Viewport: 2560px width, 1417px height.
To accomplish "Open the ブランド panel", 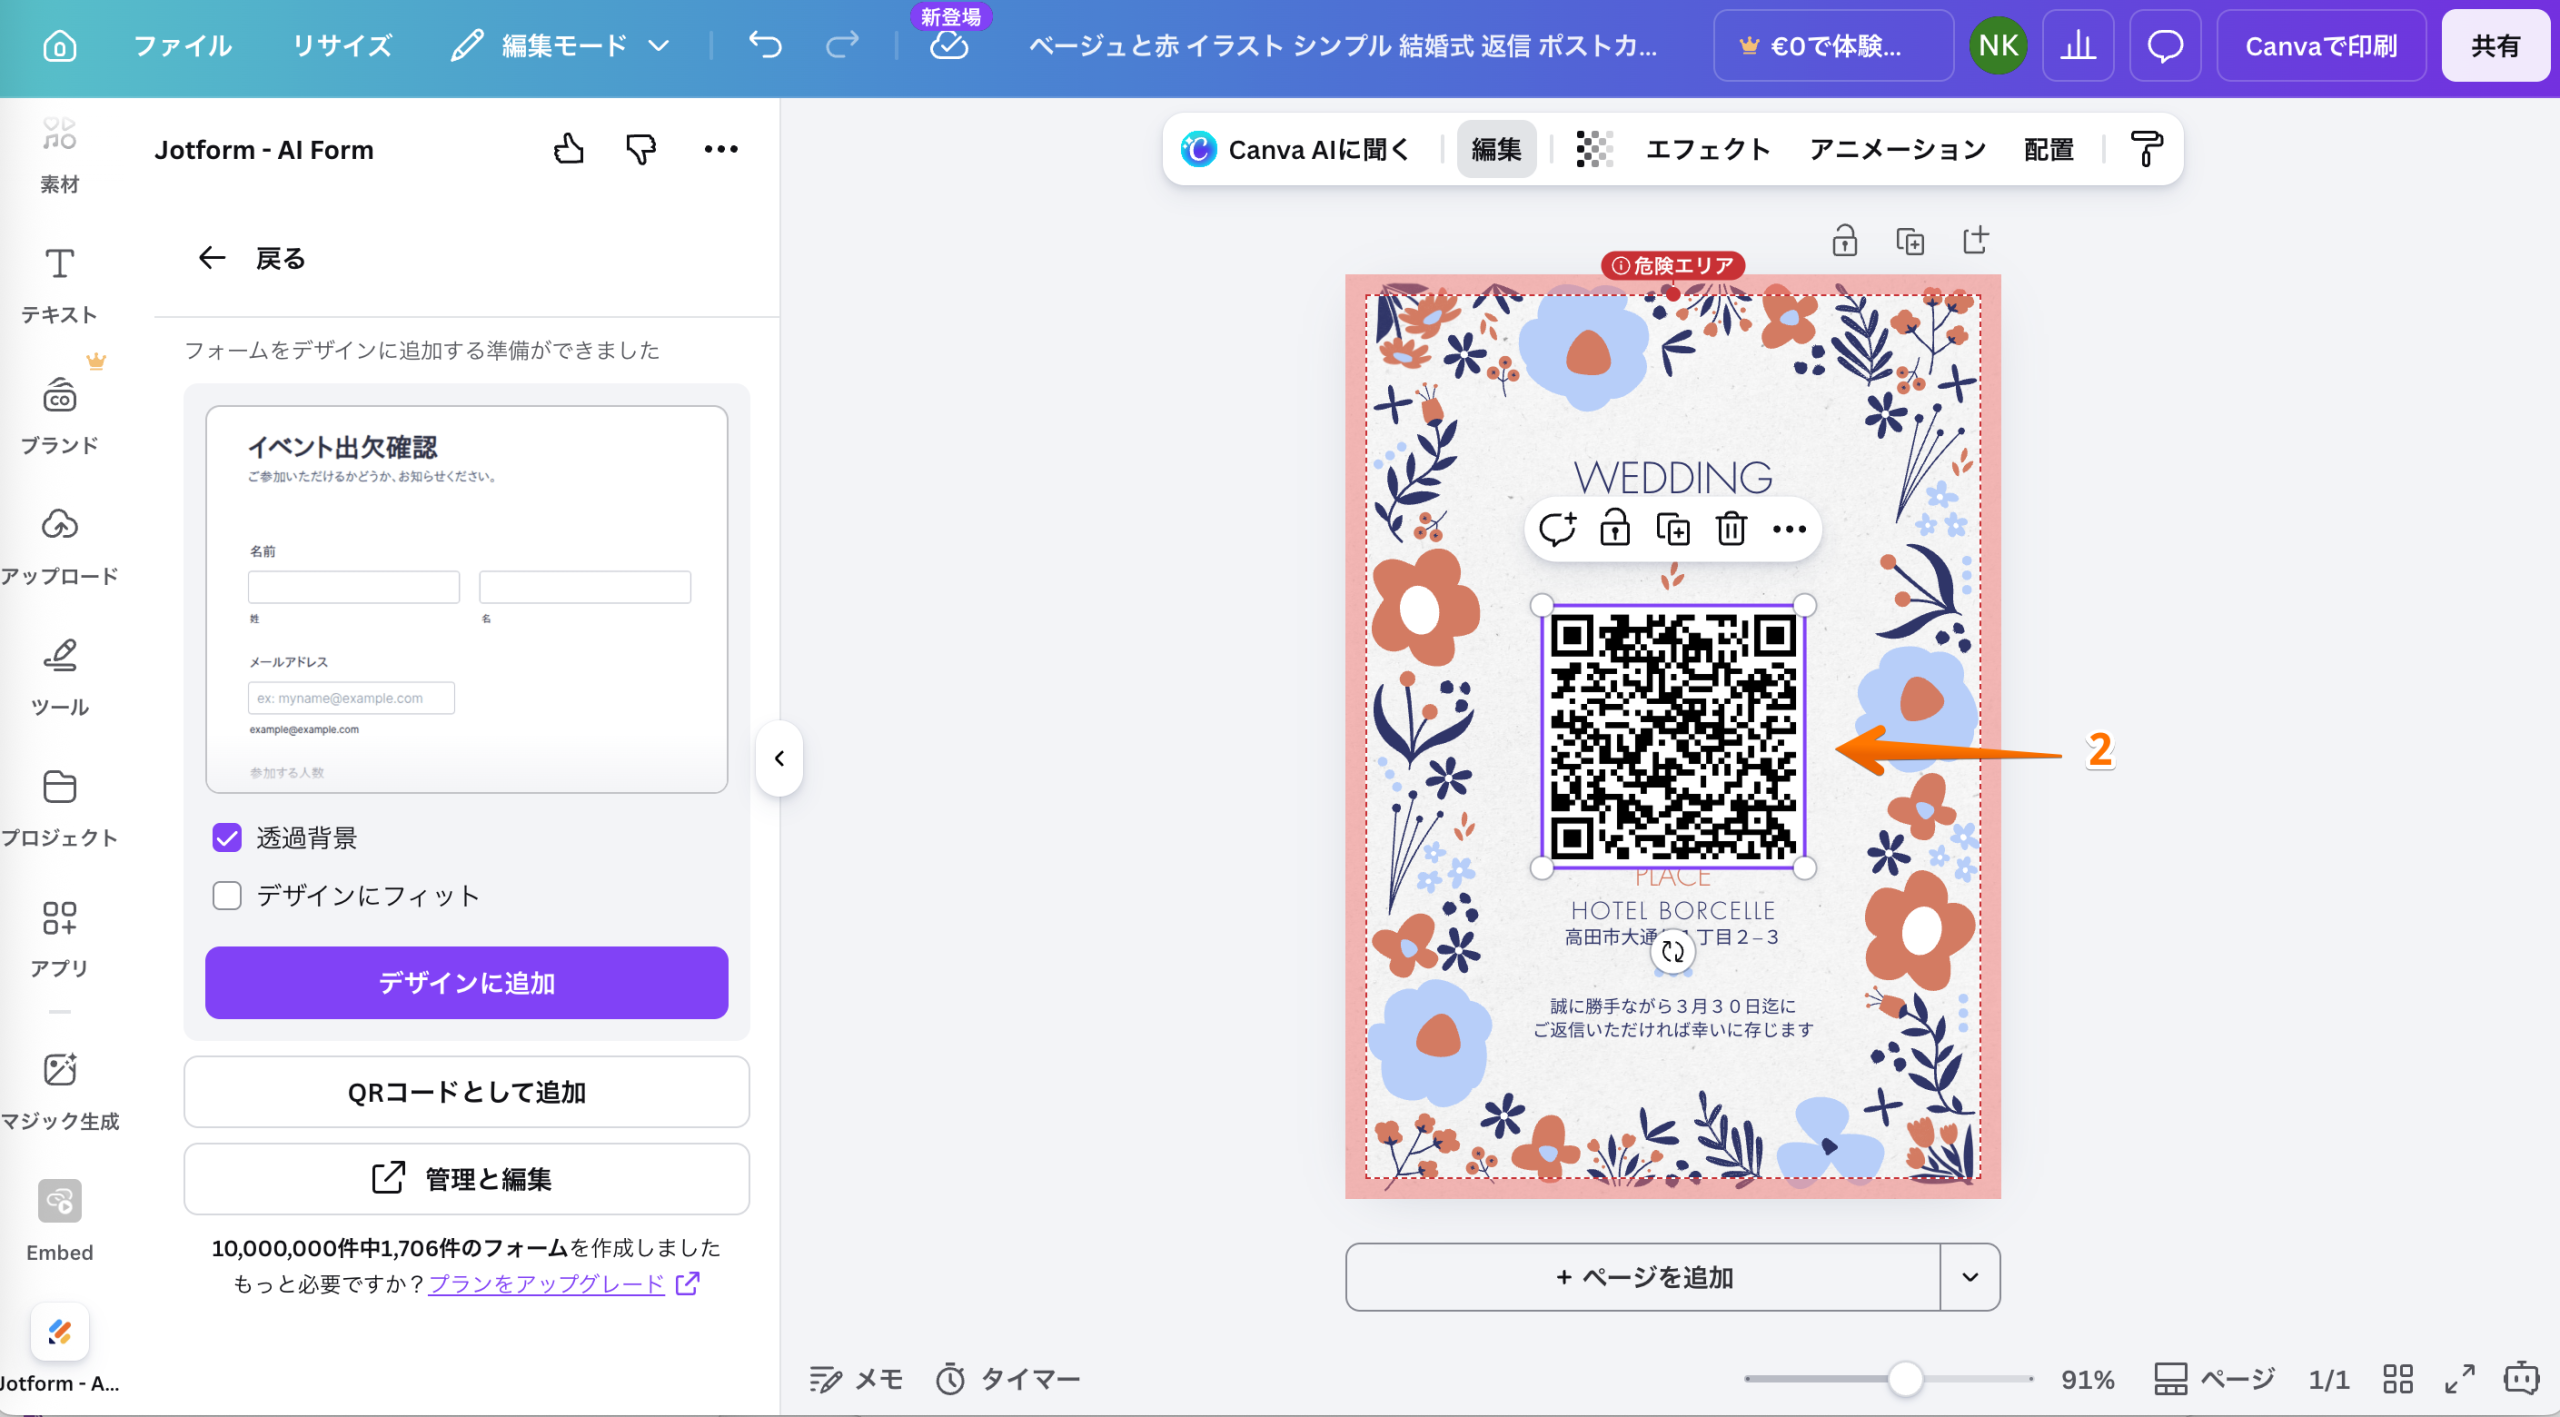I will coord(60,416).
